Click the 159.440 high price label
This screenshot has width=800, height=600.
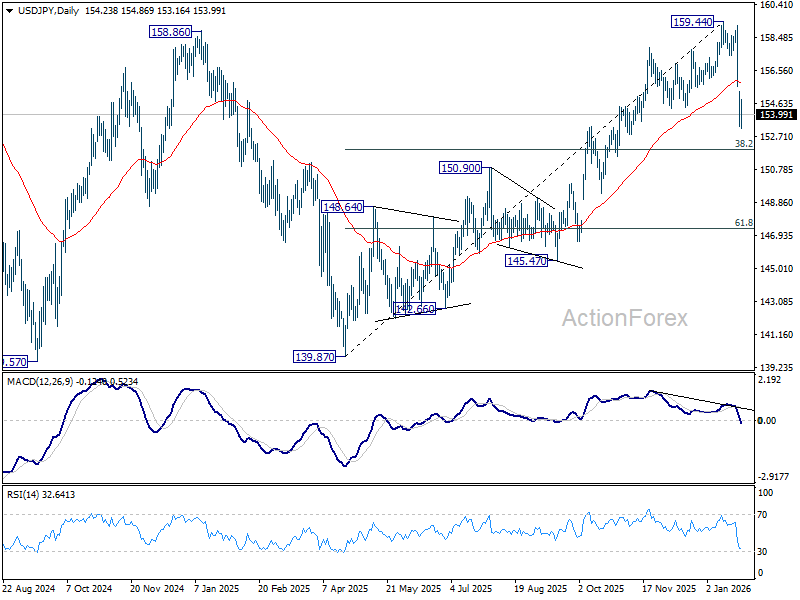point(692,22)
